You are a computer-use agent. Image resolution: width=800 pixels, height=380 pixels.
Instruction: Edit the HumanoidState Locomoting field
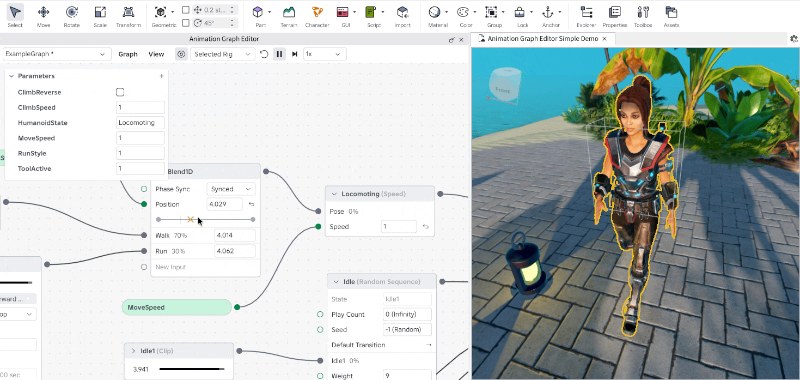pyautogui.click(x=140, y=123)
